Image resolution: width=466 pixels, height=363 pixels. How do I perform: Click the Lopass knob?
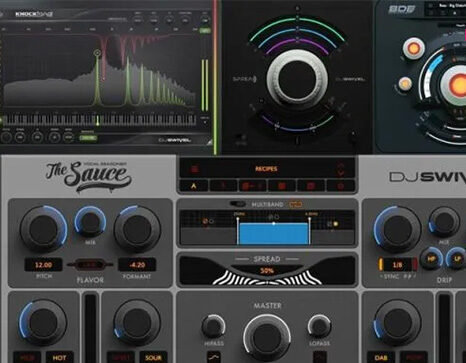[x=319, y=327]
